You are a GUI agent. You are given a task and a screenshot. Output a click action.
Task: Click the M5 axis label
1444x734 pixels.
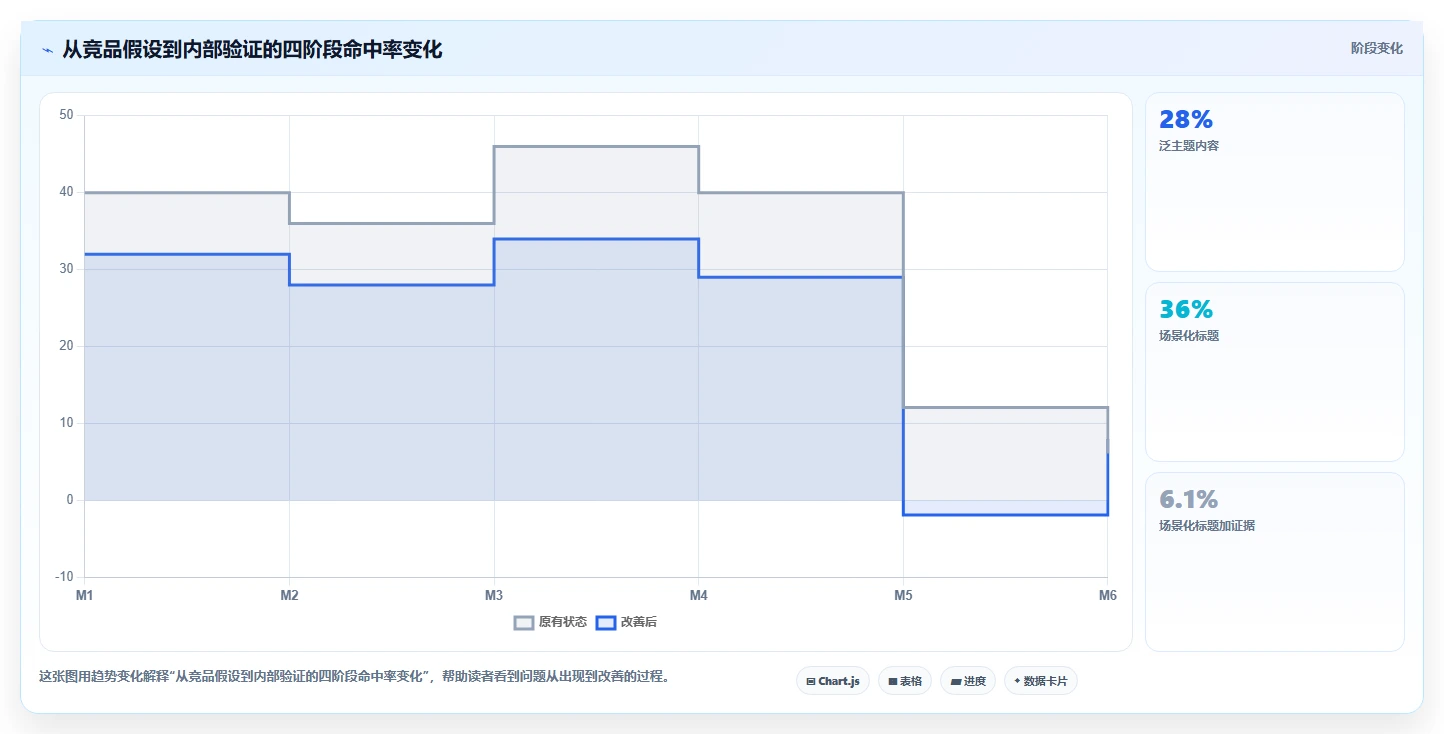pyautogui.click(x=903, y=595)
